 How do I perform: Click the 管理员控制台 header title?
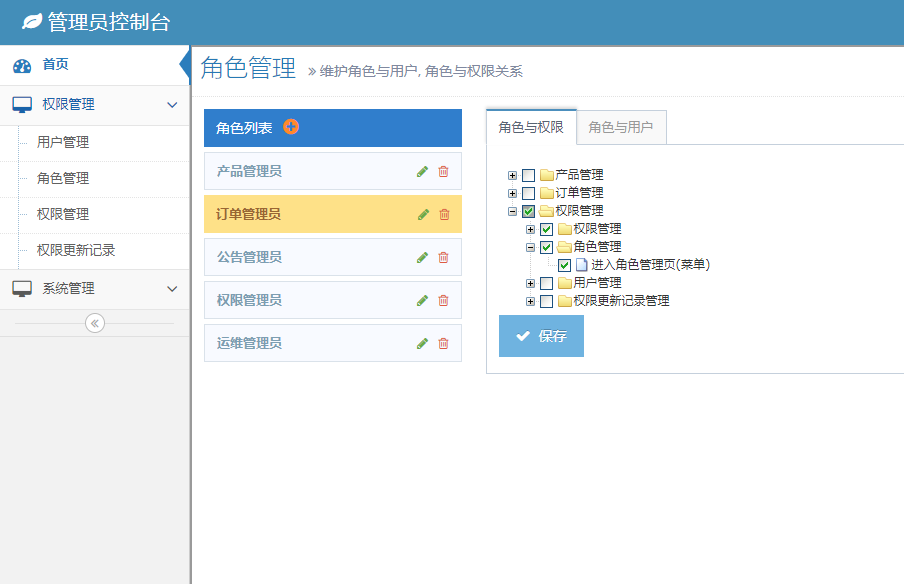tap(109, 22)
